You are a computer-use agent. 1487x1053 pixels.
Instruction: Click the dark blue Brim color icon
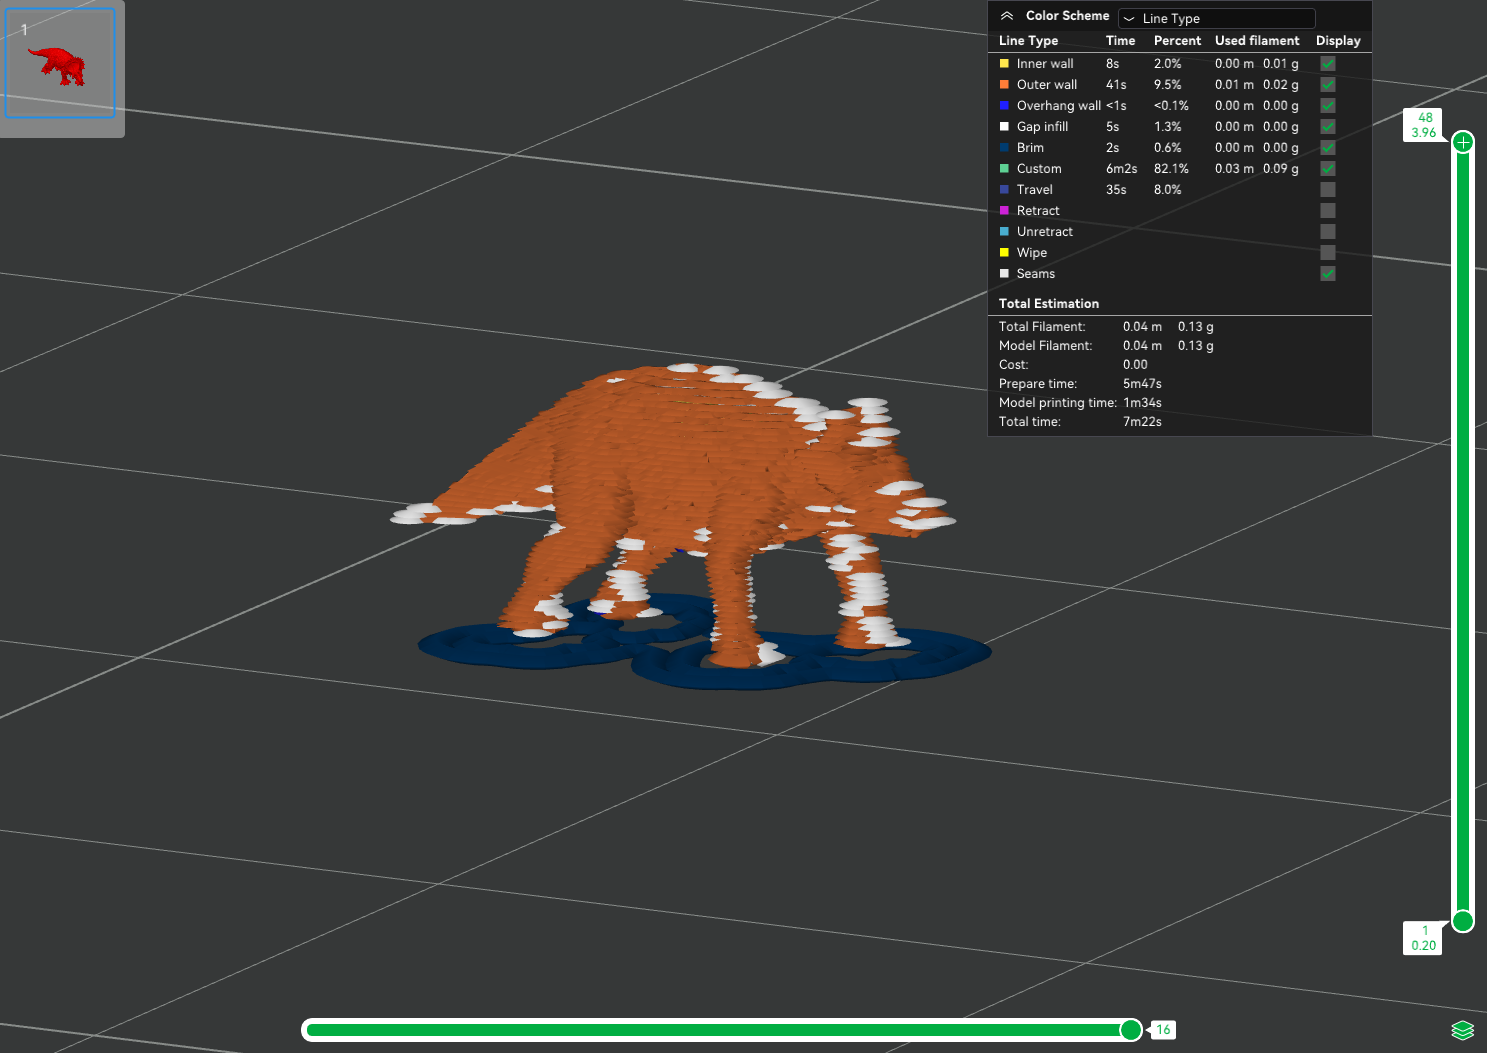(x=1004, y=148)
